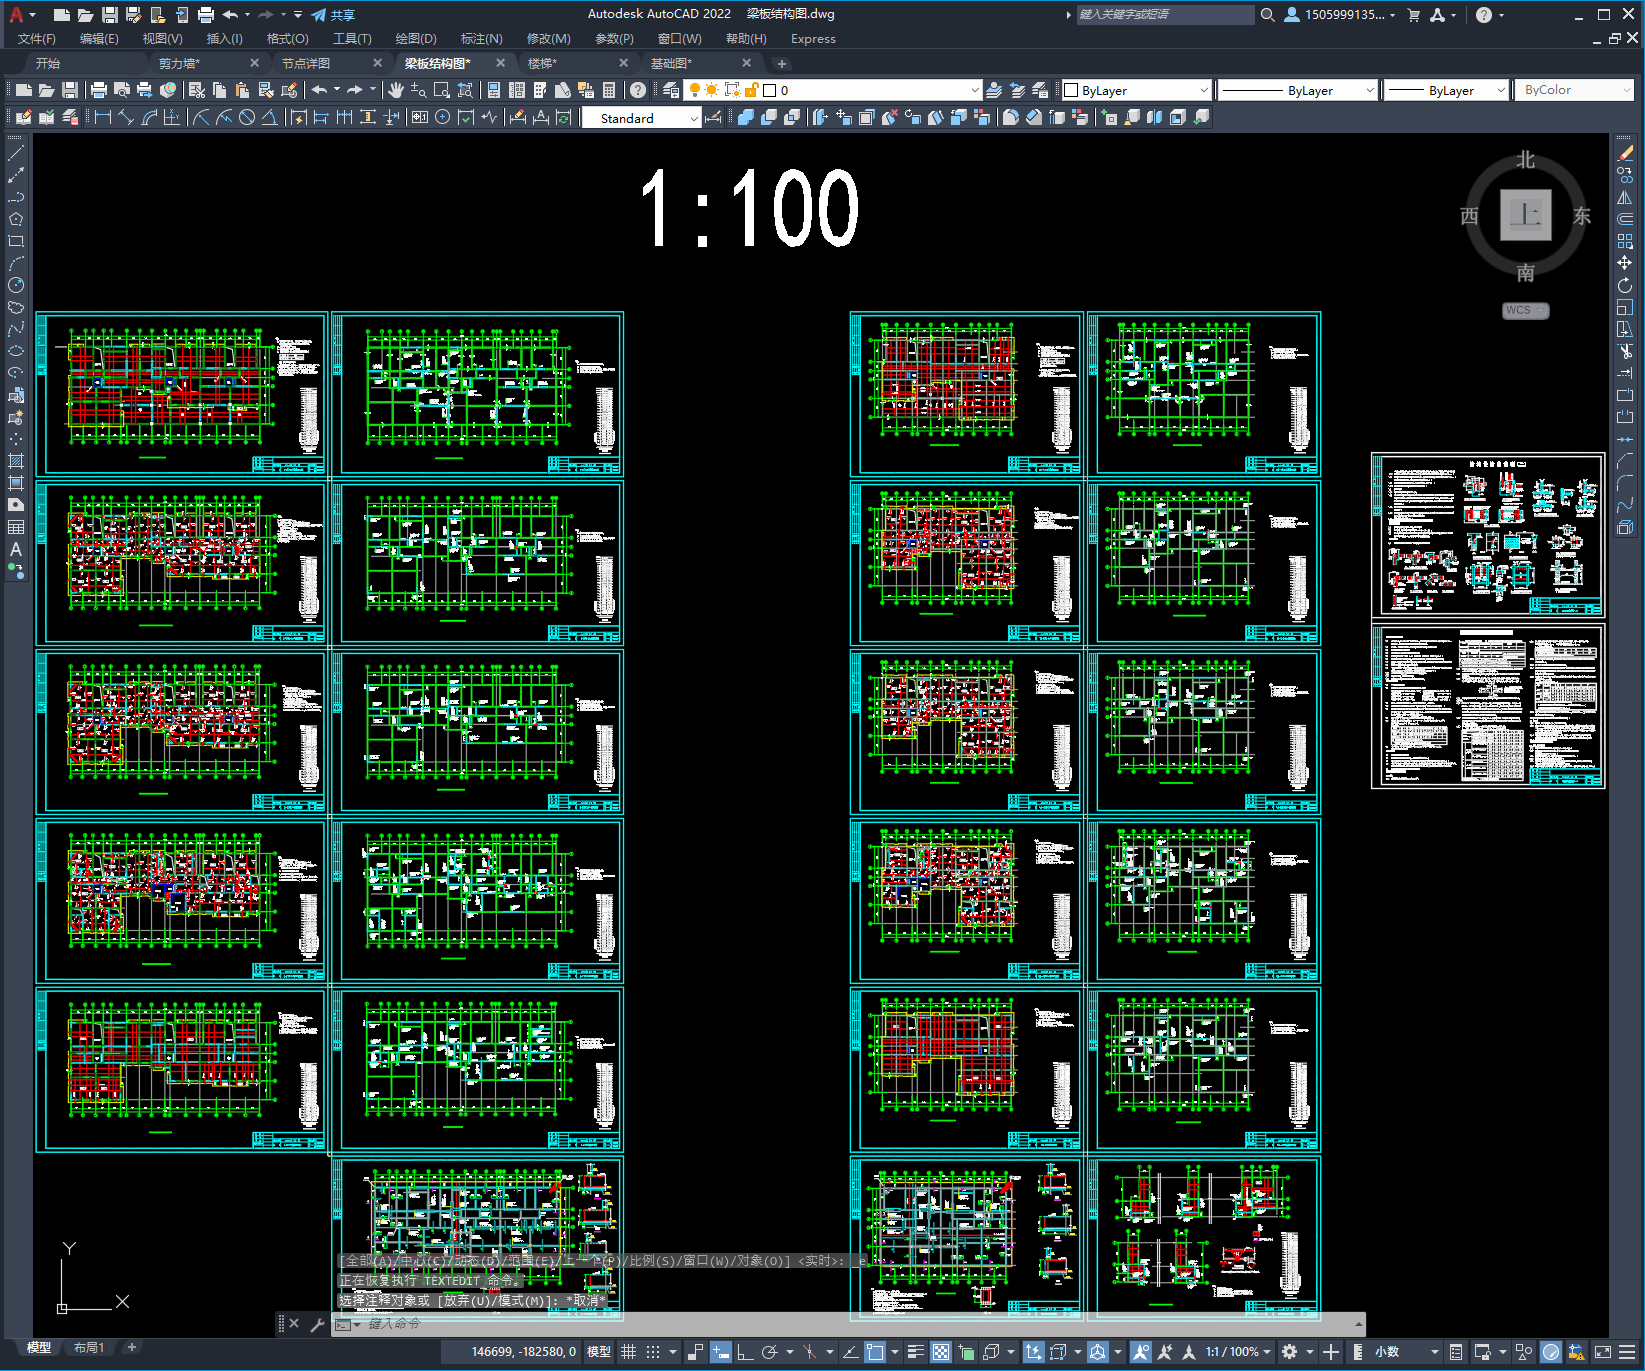Click the WCS button under ViewCube
Viewport: 1645px width, 1371px height.
(1526, 310)
